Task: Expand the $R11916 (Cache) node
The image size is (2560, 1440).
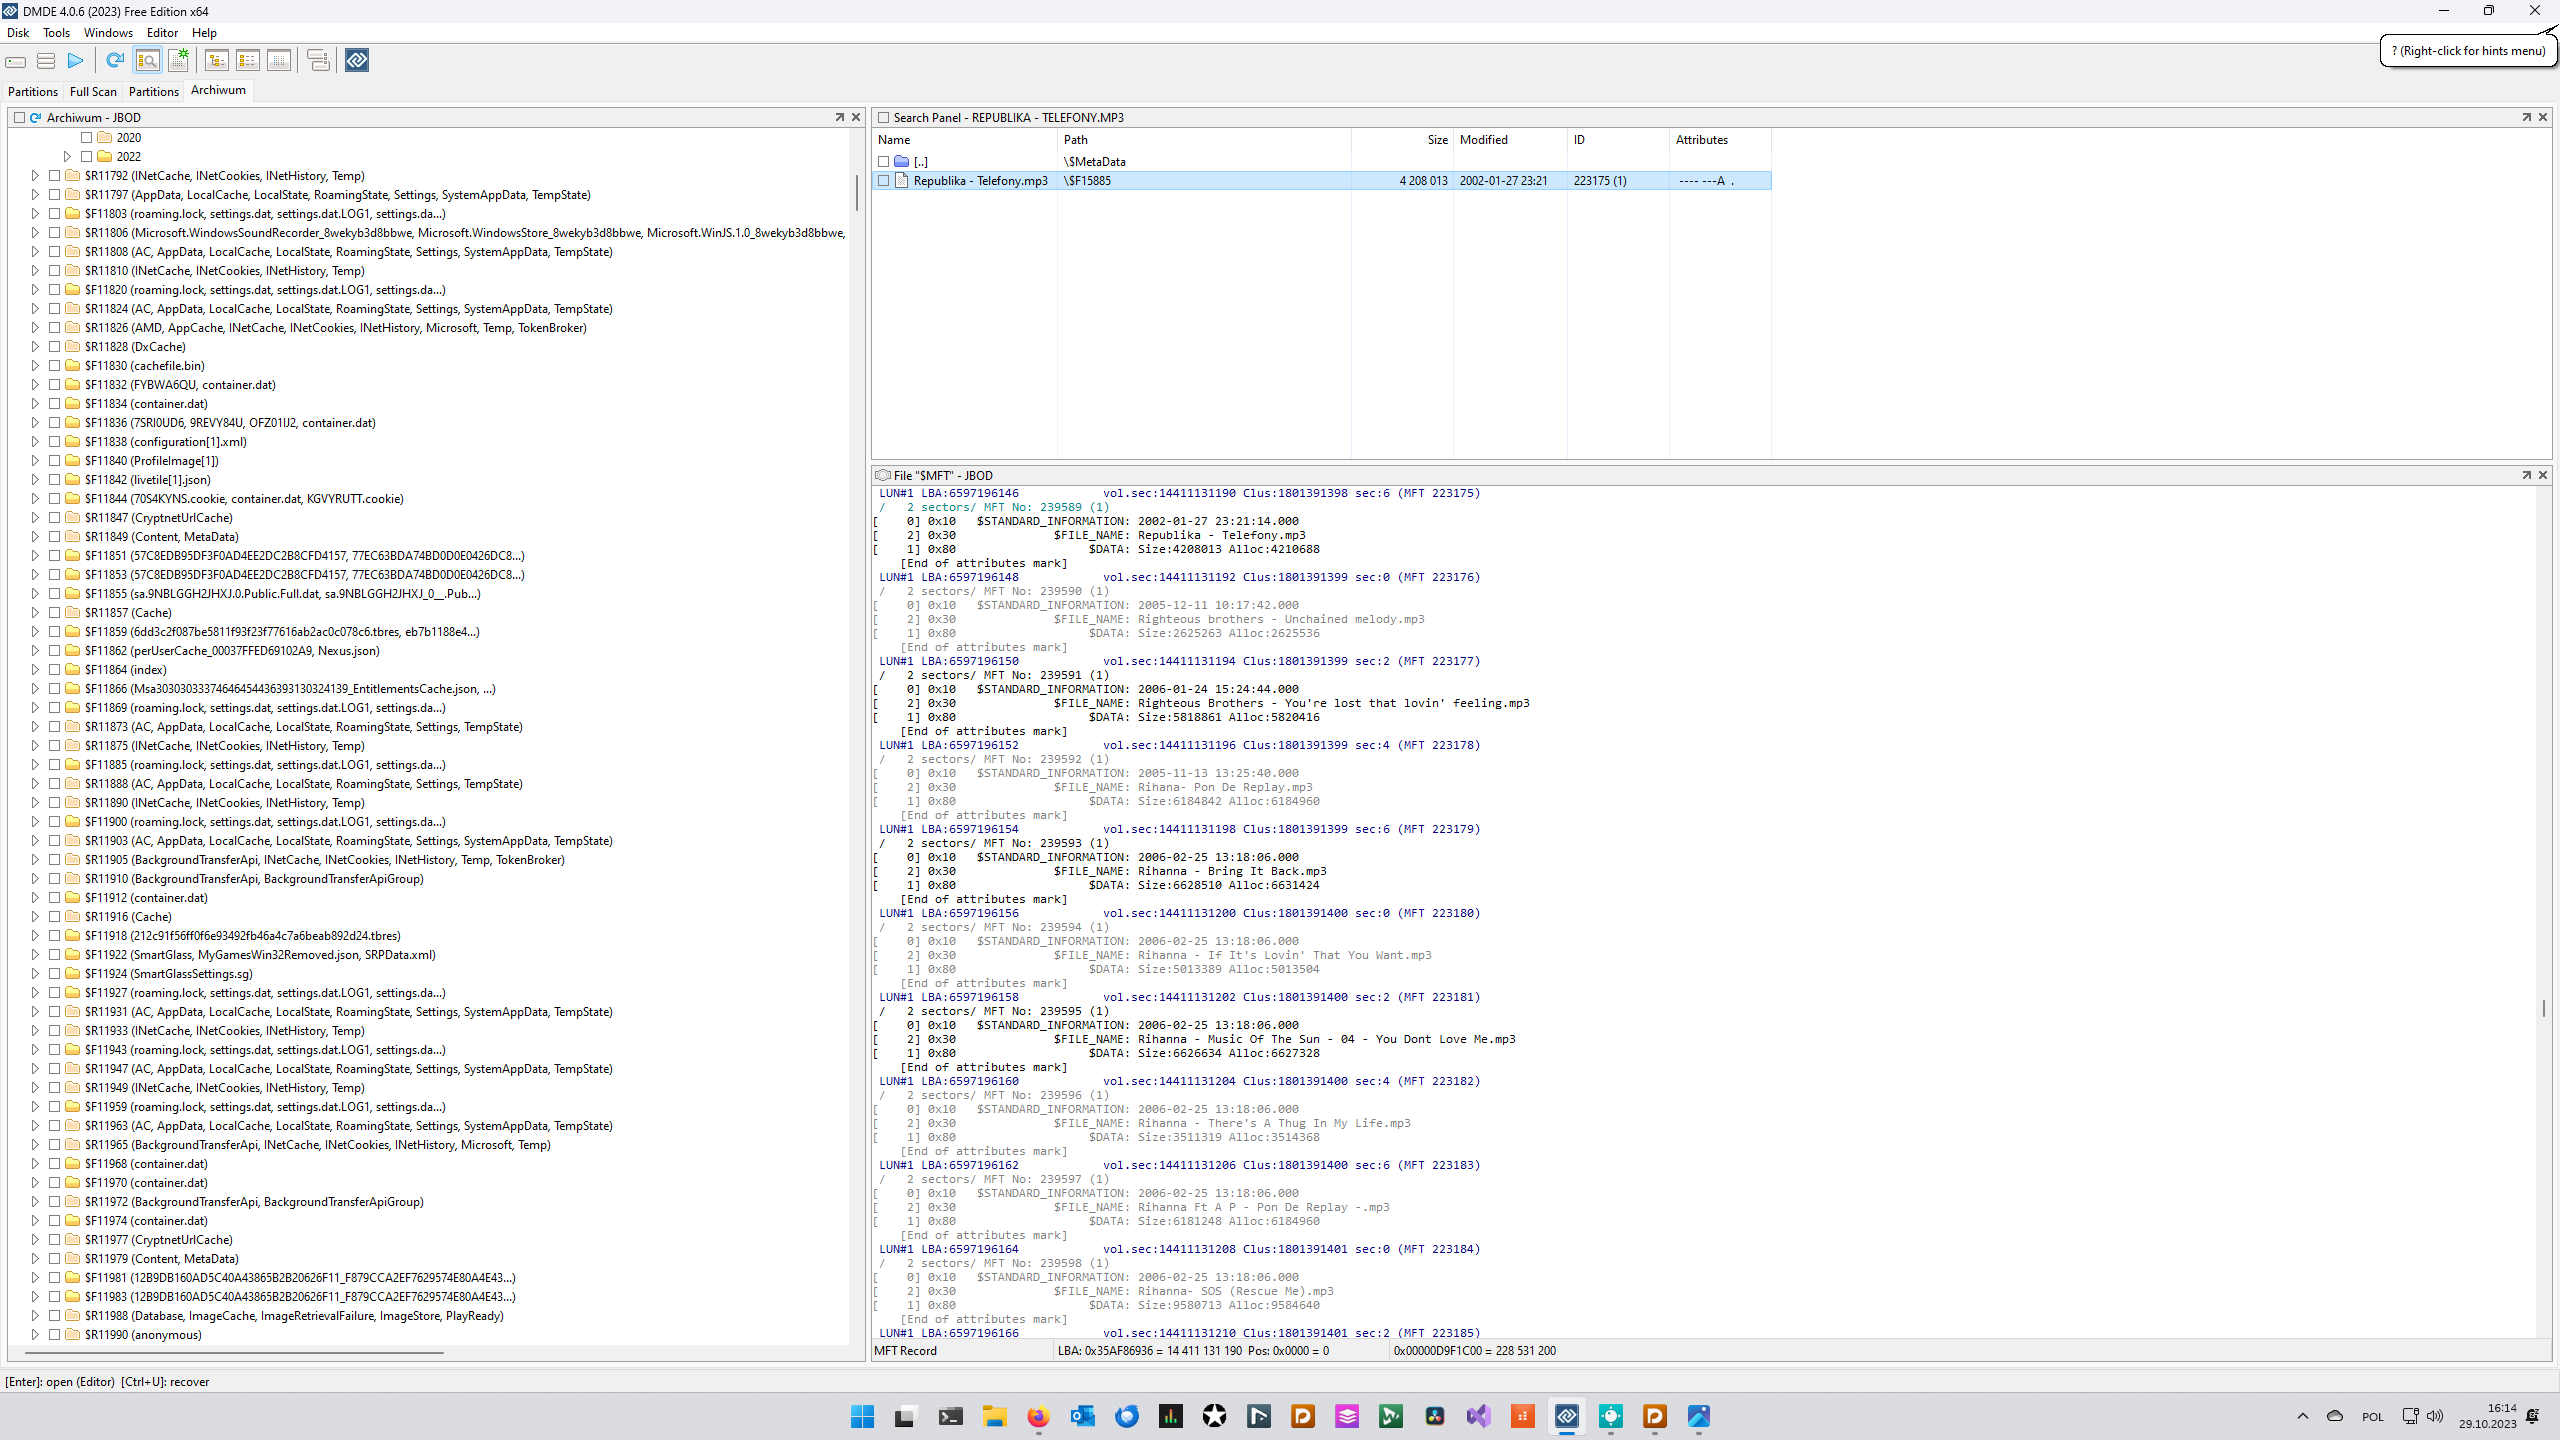Action: point(35,917)
